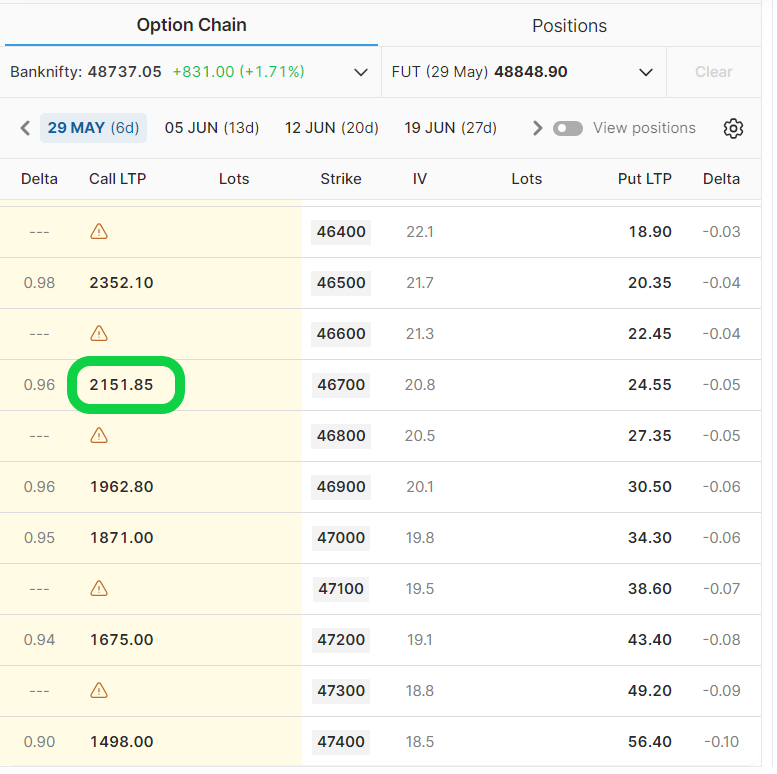Screen dimensions: 777x774
Task: Click the 46800 strike price
Action: (x=341, y=436)
